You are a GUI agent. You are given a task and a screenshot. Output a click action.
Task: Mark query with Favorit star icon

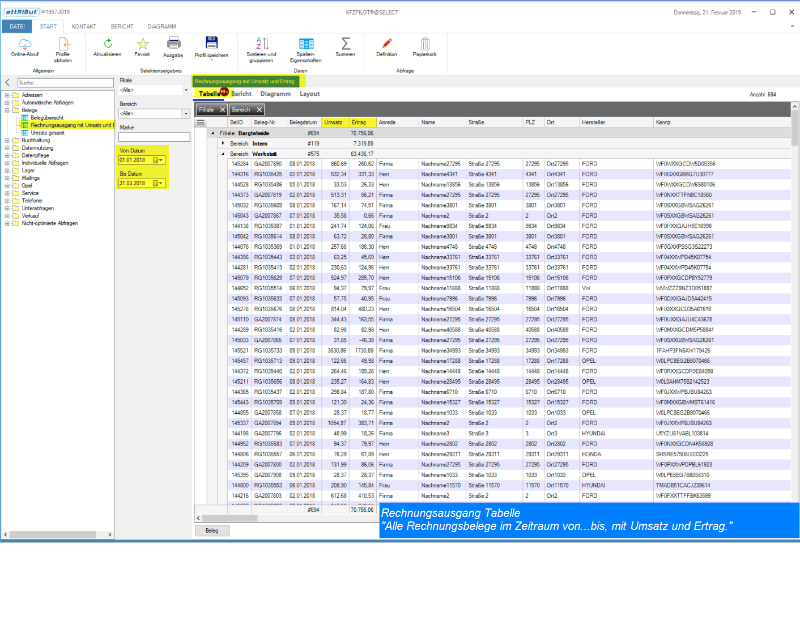[x=143, y=43]
